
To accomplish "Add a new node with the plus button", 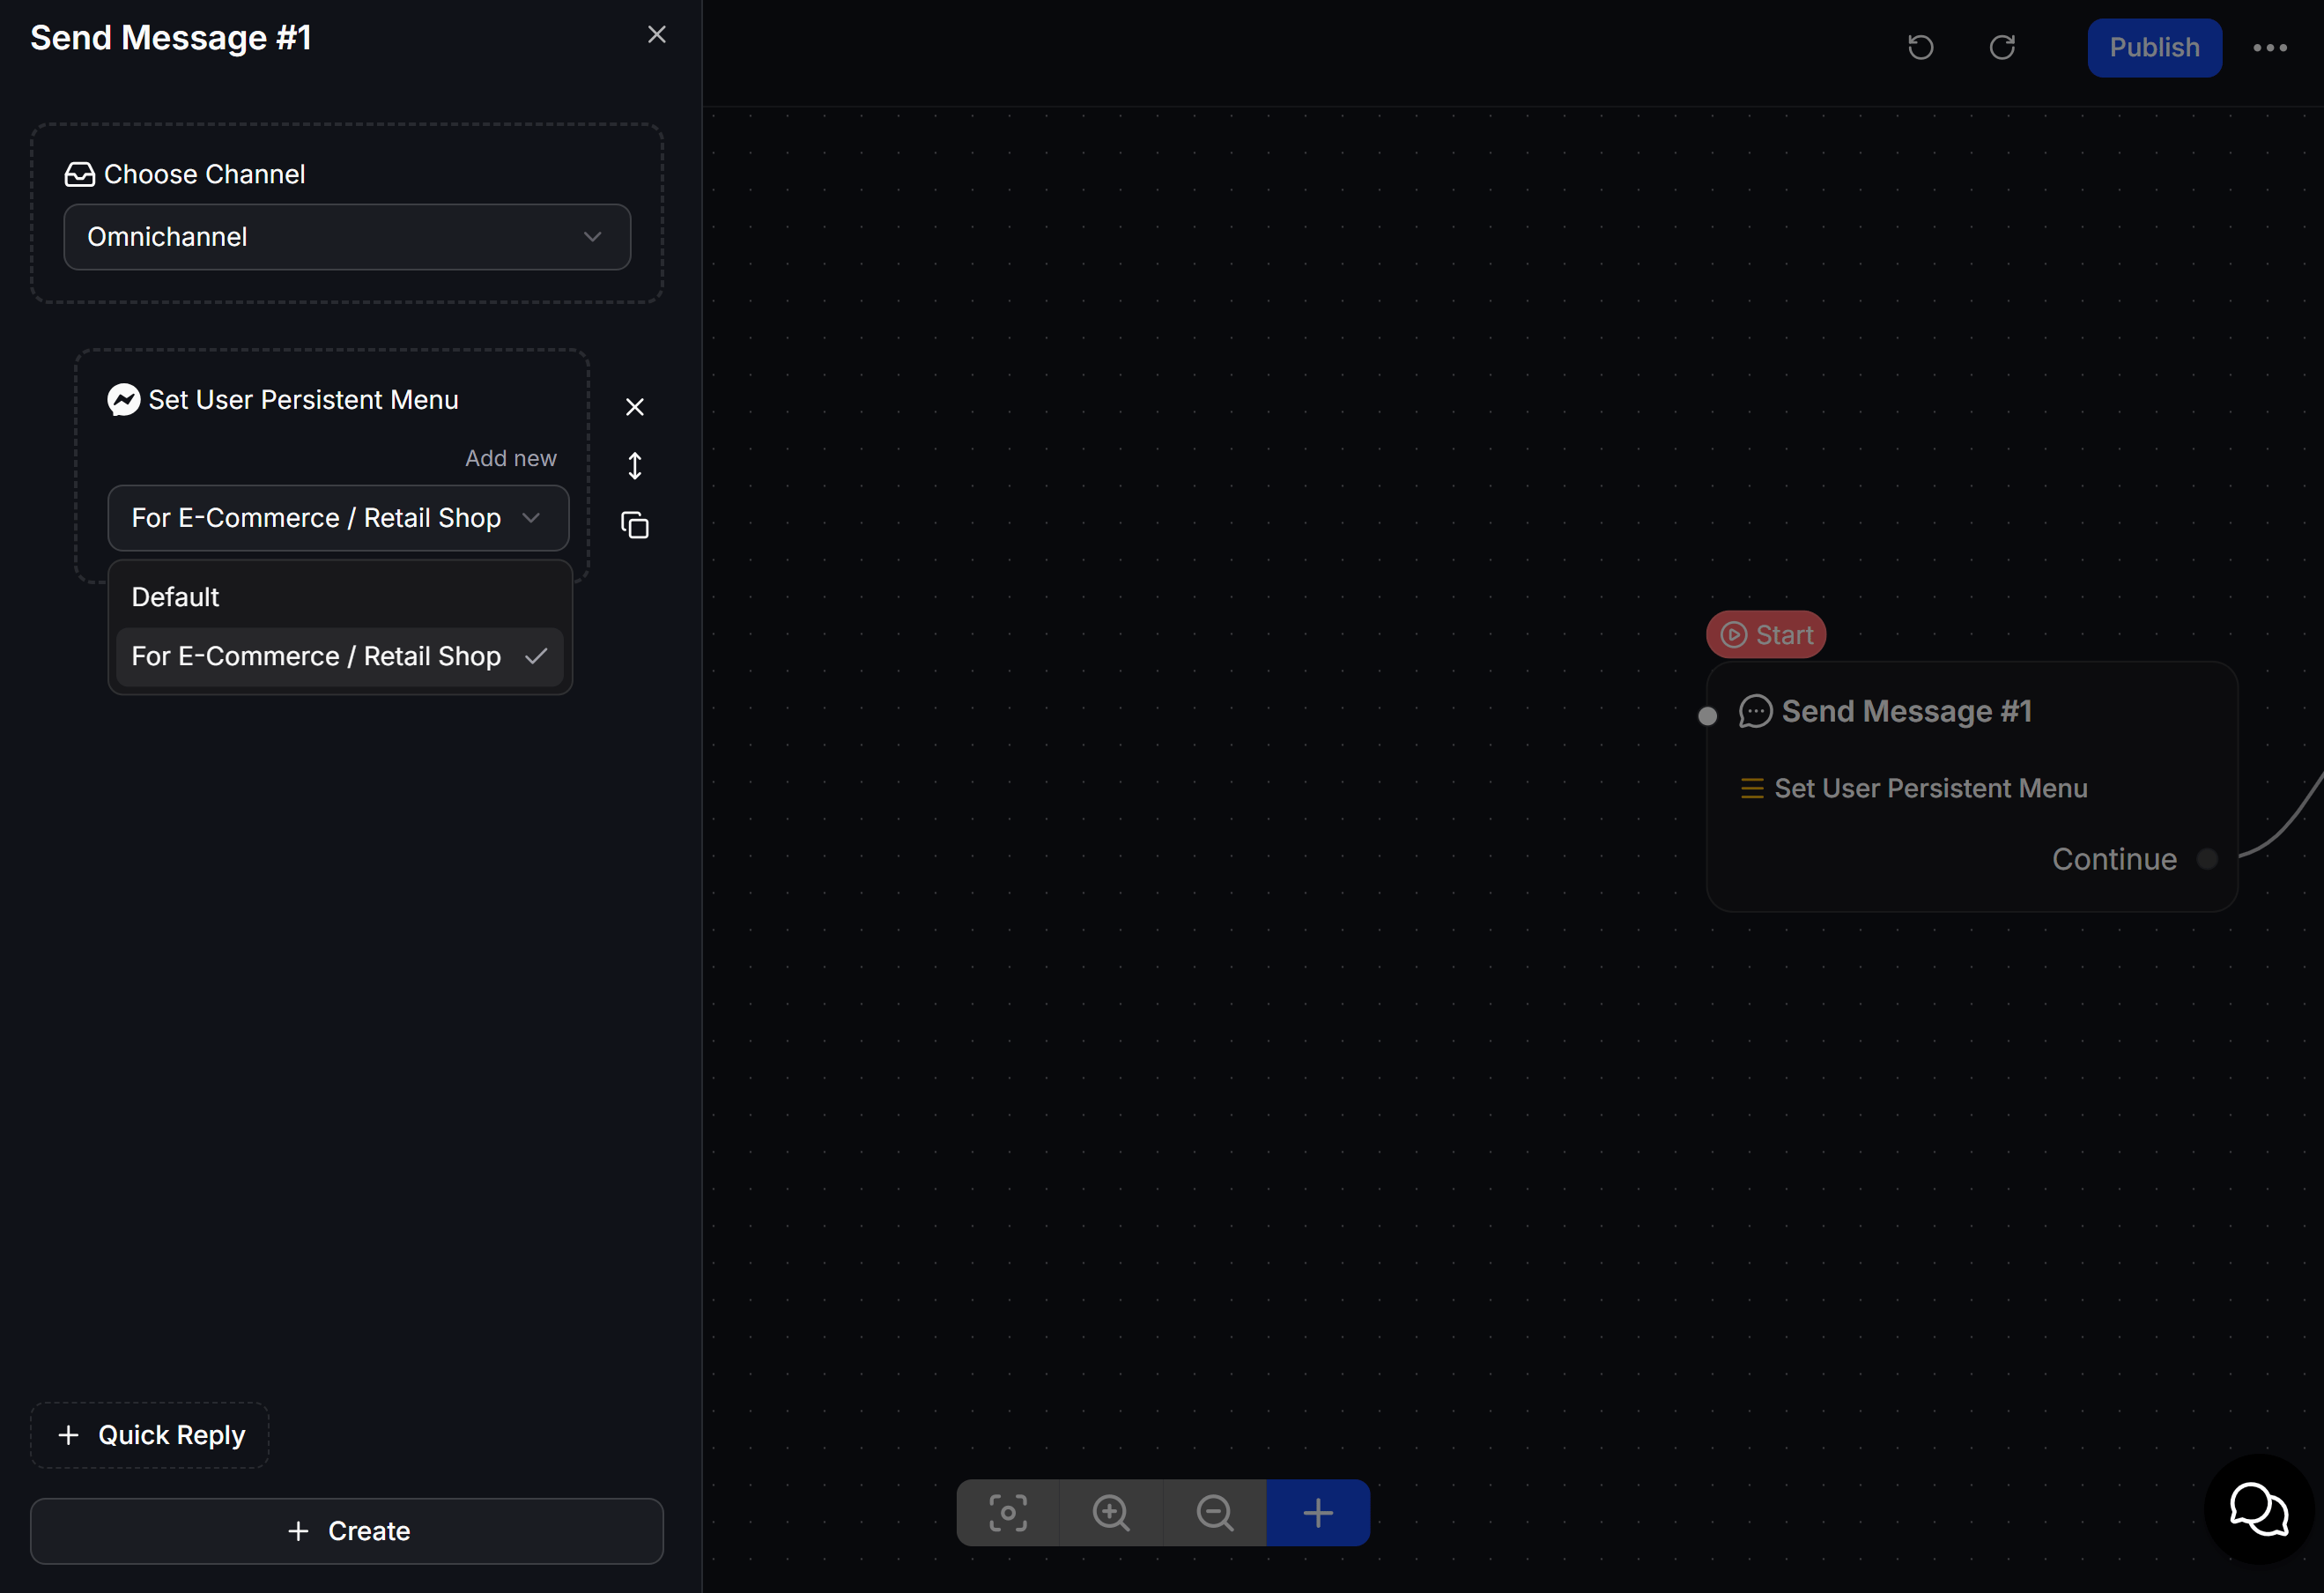I will 1318,1513.
